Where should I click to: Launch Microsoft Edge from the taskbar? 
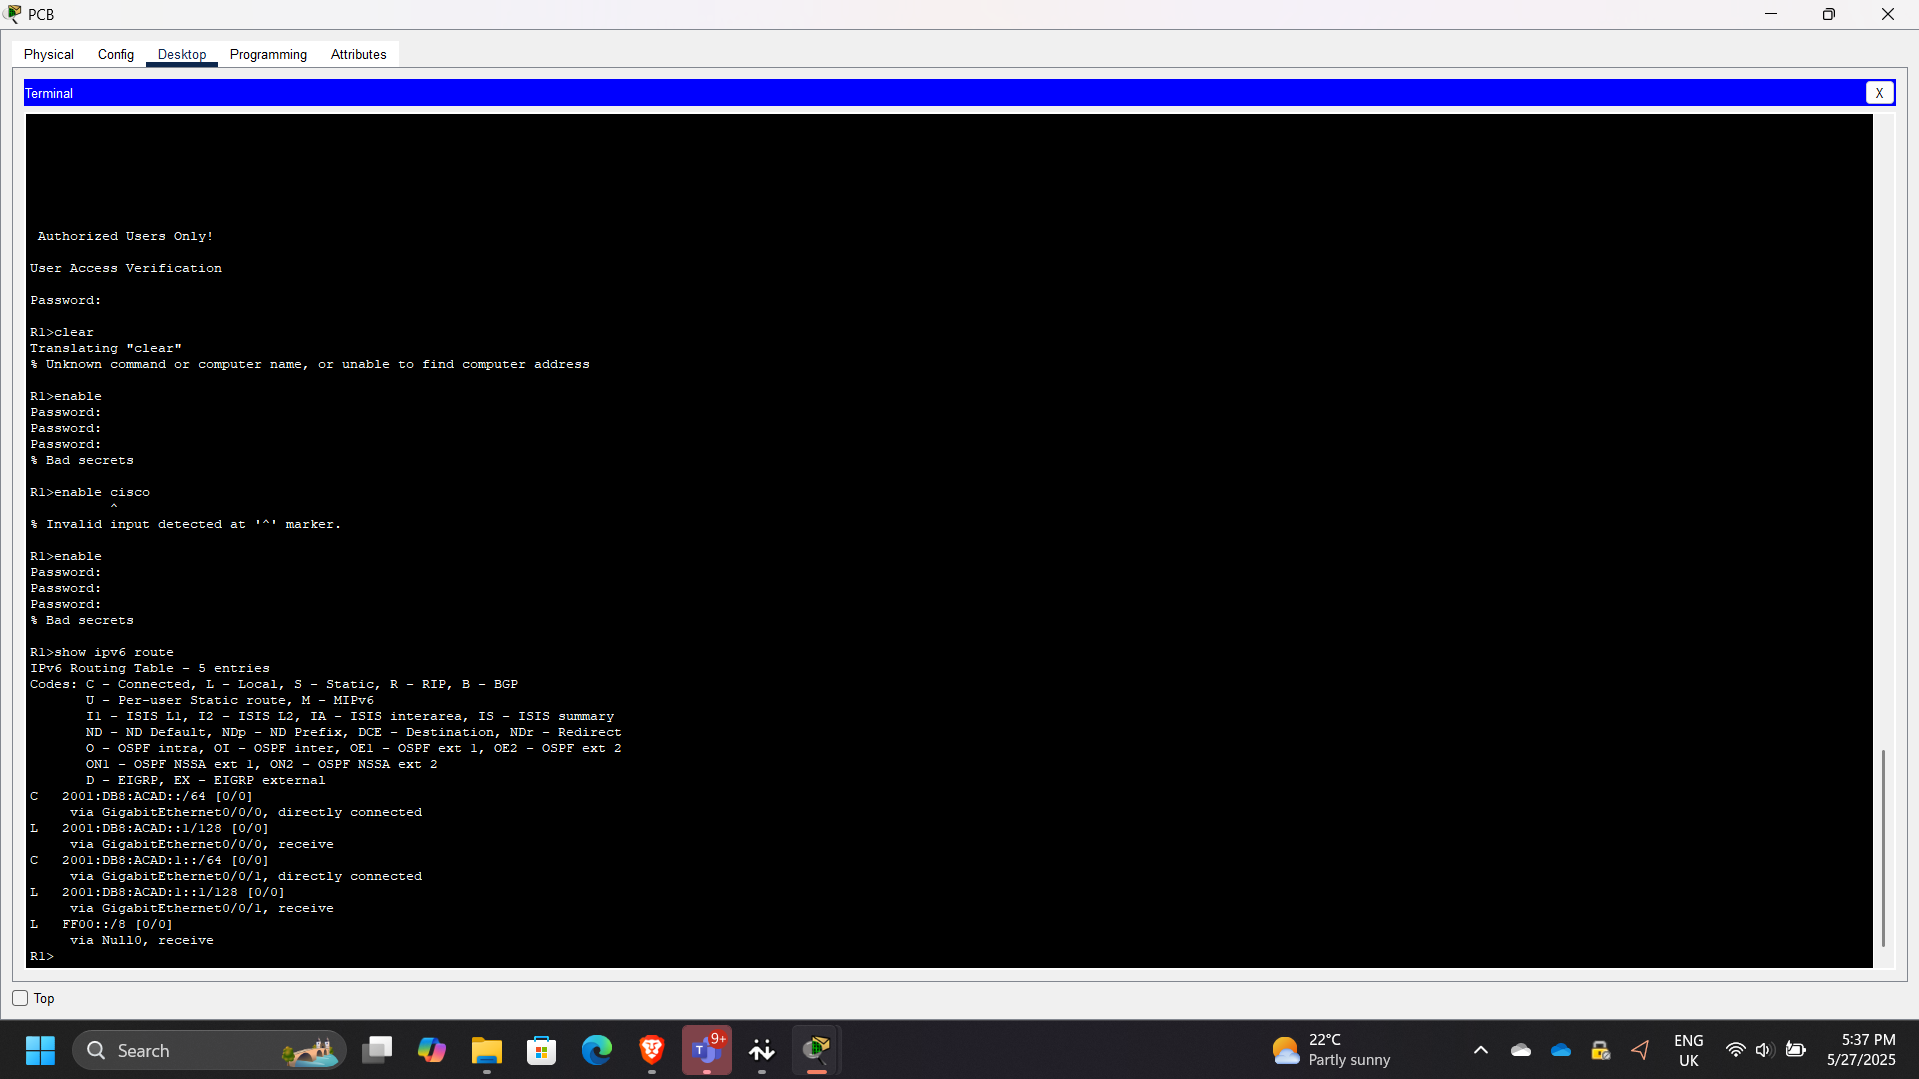(x=596, y=1050)
